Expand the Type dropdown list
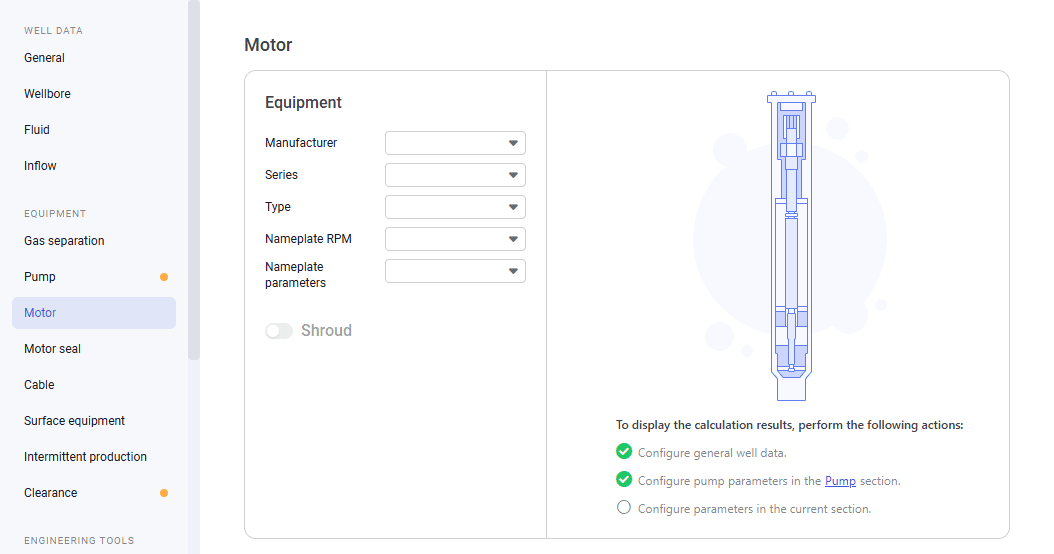Screen dimensions: 1054x554 coord(455,207)
